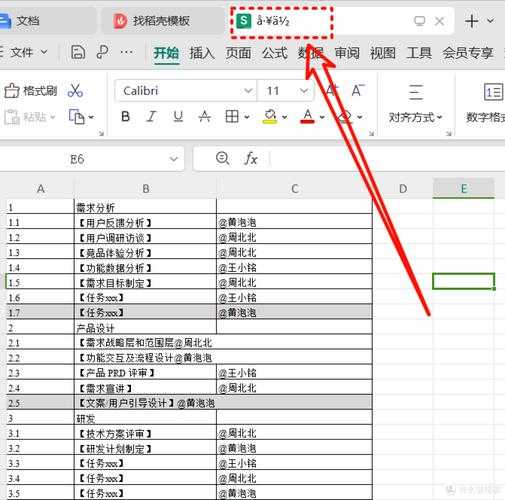The width and height of the screenshot is (505, 500).
Task: Open the Name Box E6 dropdown
Action: click(x=174, y=159)
